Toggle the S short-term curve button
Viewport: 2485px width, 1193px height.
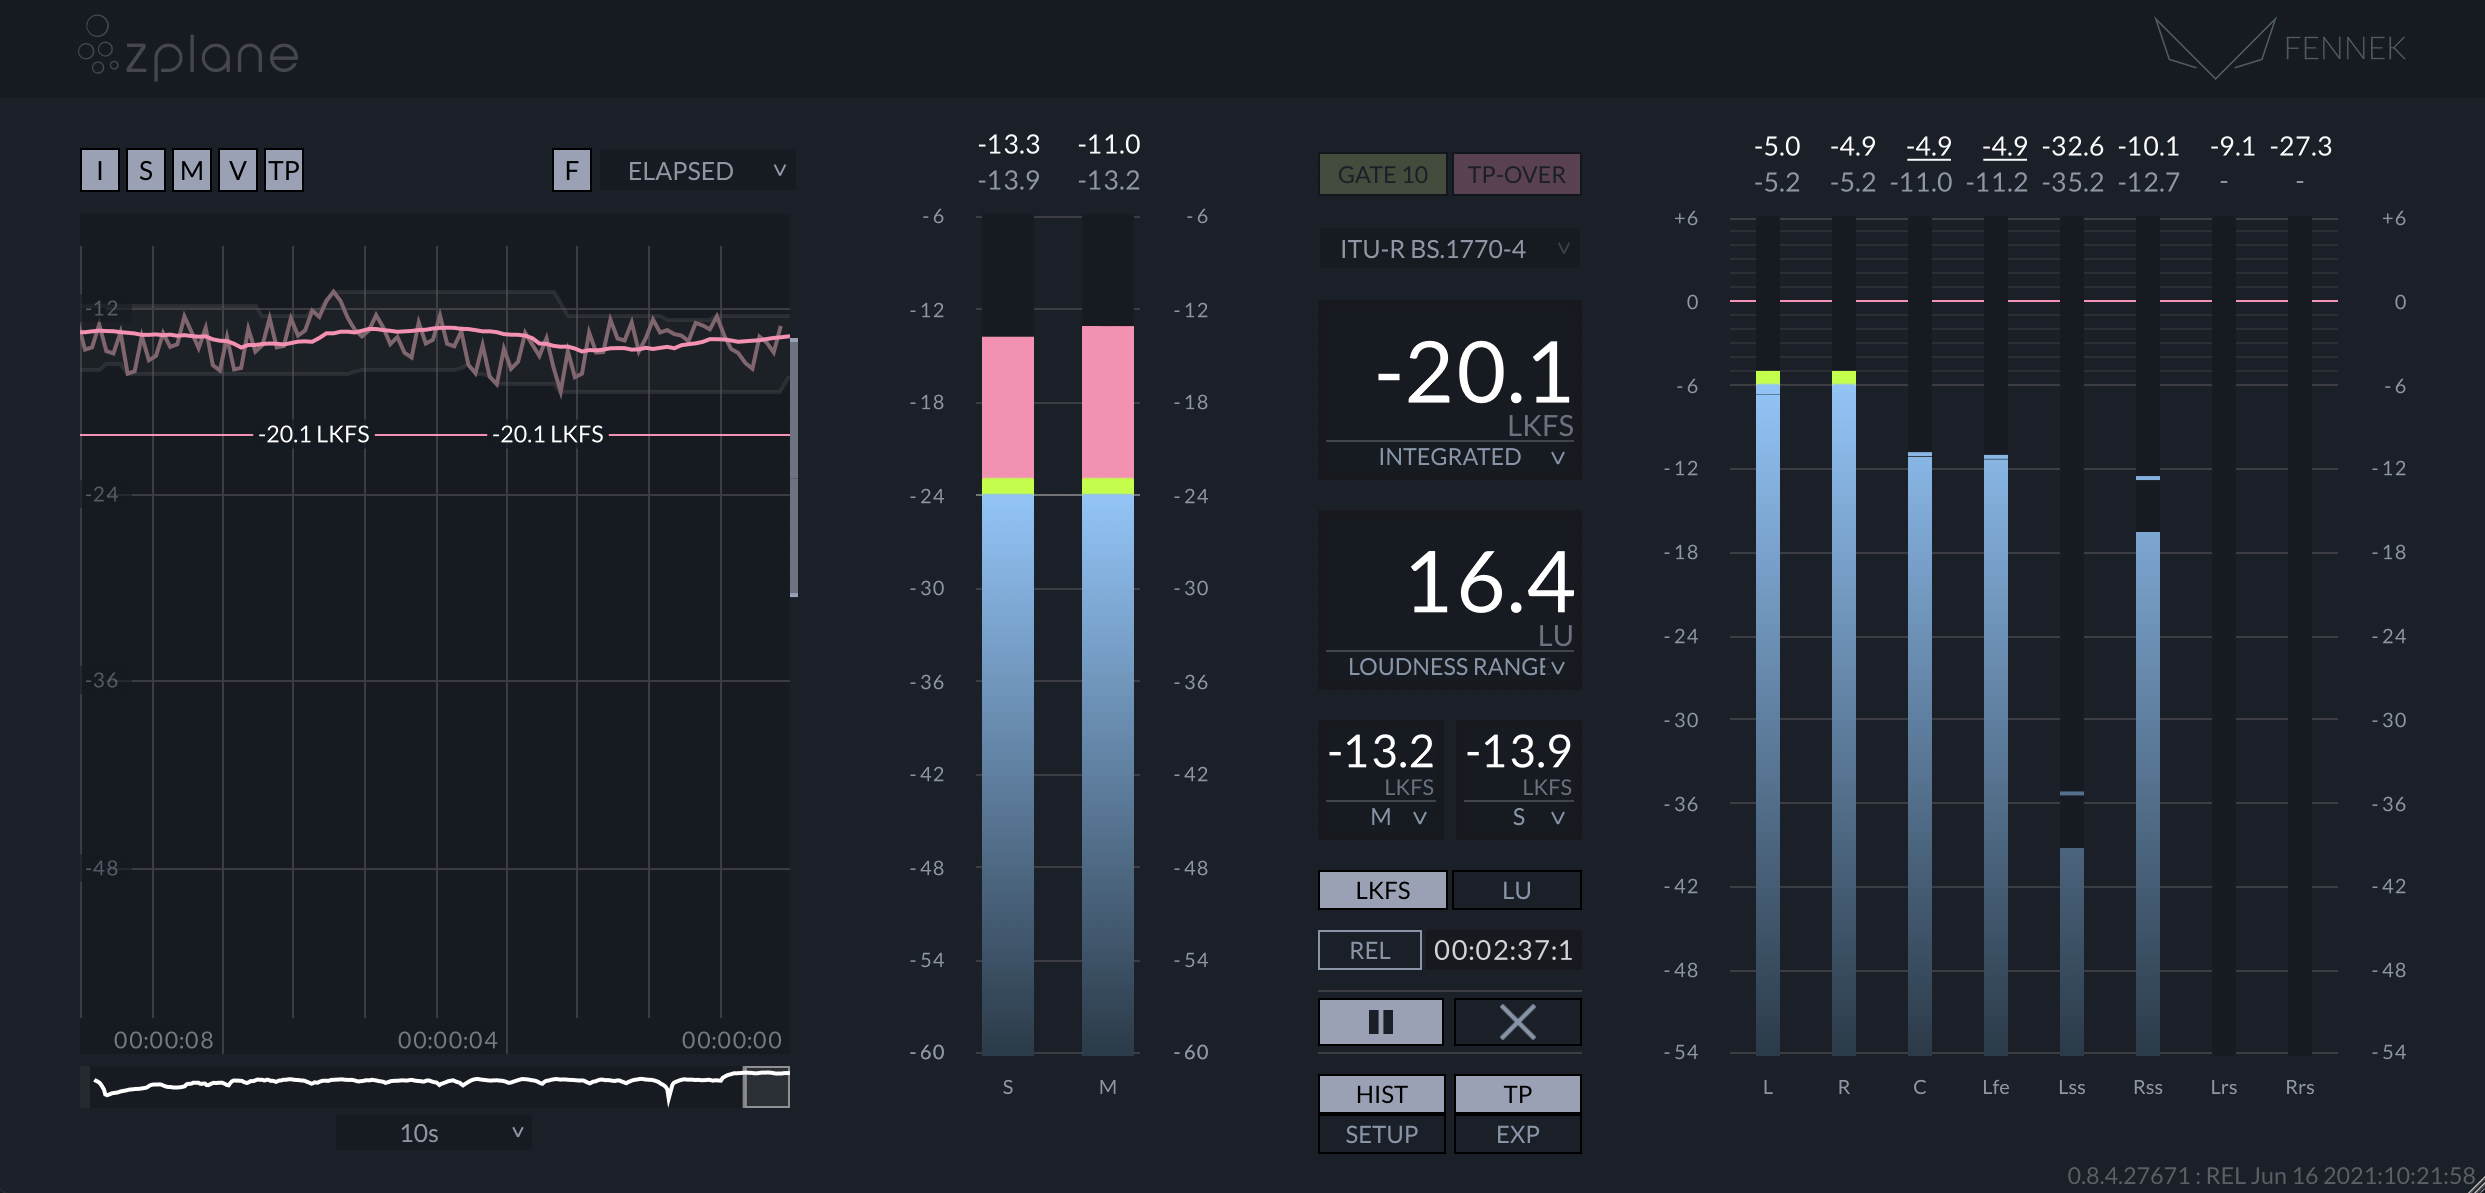point(145,171)
